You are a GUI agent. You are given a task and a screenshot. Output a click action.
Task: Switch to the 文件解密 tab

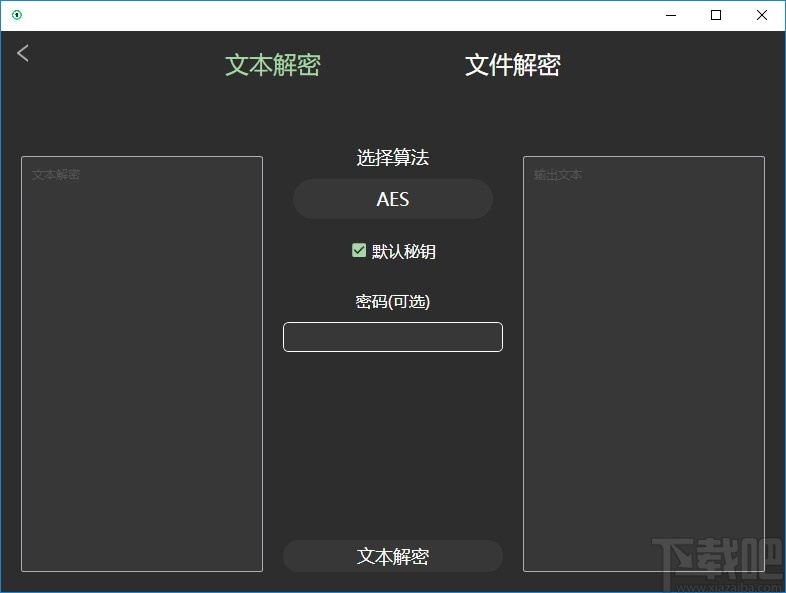(512, 65)
